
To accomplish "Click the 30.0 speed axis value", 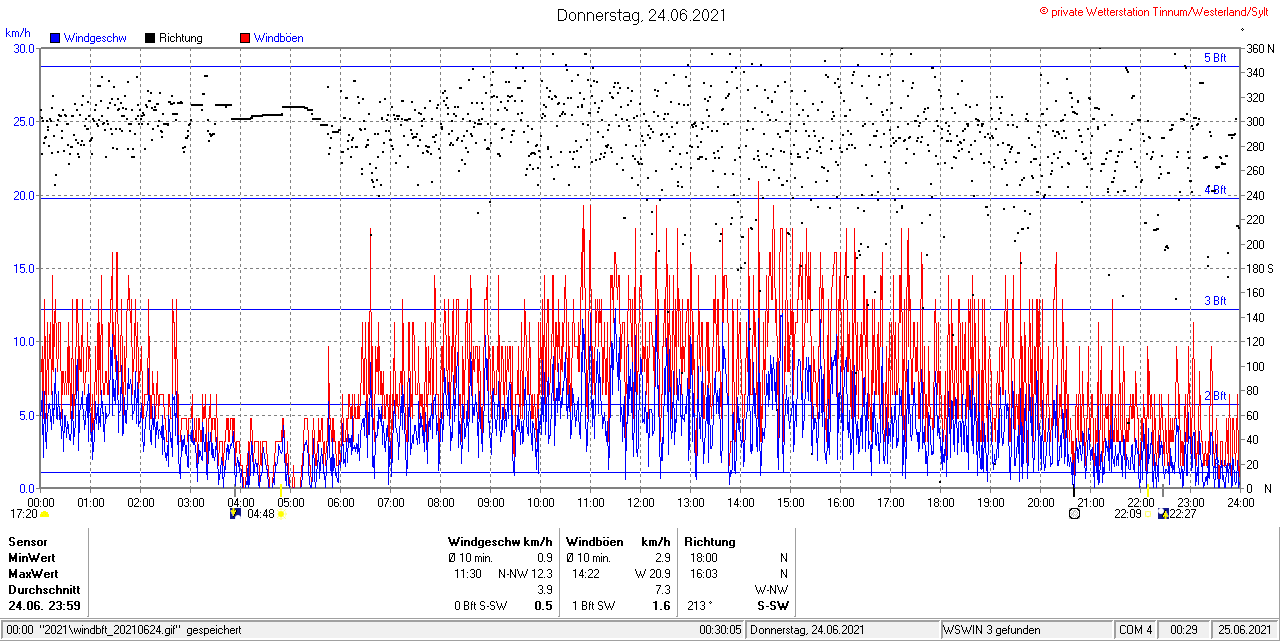I will click(23, 48).
